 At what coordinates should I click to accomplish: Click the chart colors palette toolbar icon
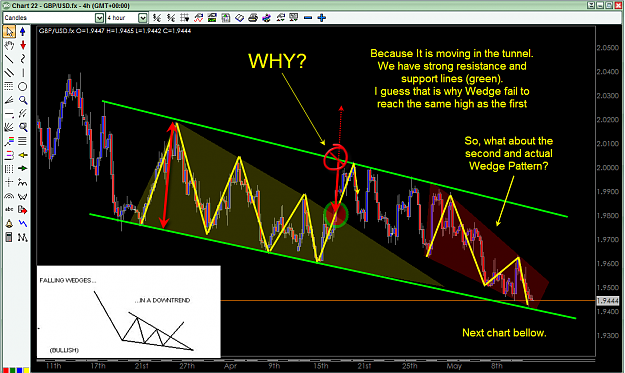pos(267,18)
